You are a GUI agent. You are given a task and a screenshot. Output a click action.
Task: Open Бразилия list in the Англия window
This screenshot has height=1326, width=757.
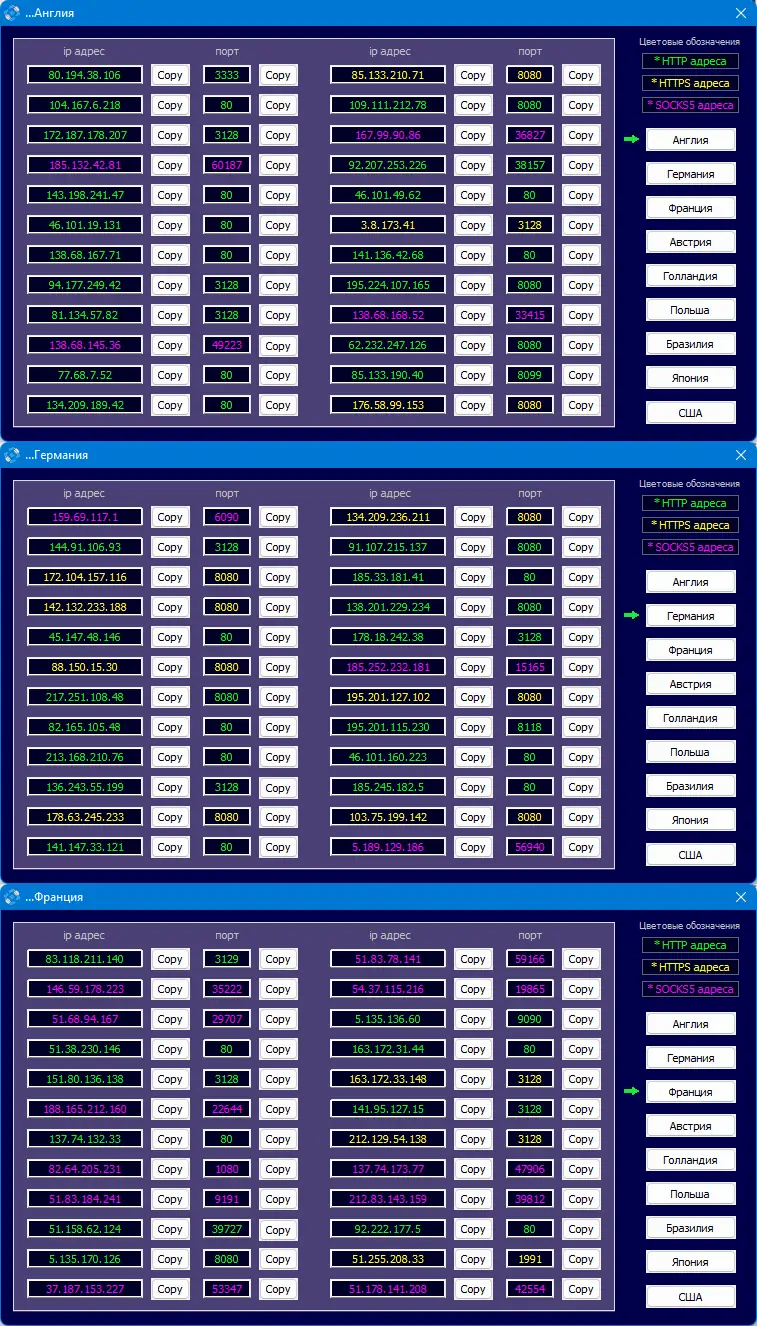[x=691, y=344]
